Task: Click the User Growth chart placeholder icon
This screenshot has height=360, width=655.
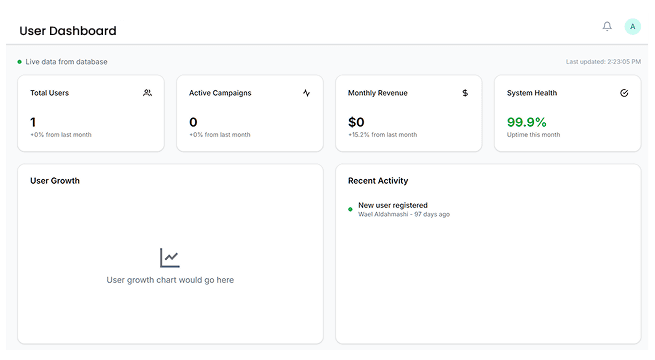Action: tap(170, 258)
